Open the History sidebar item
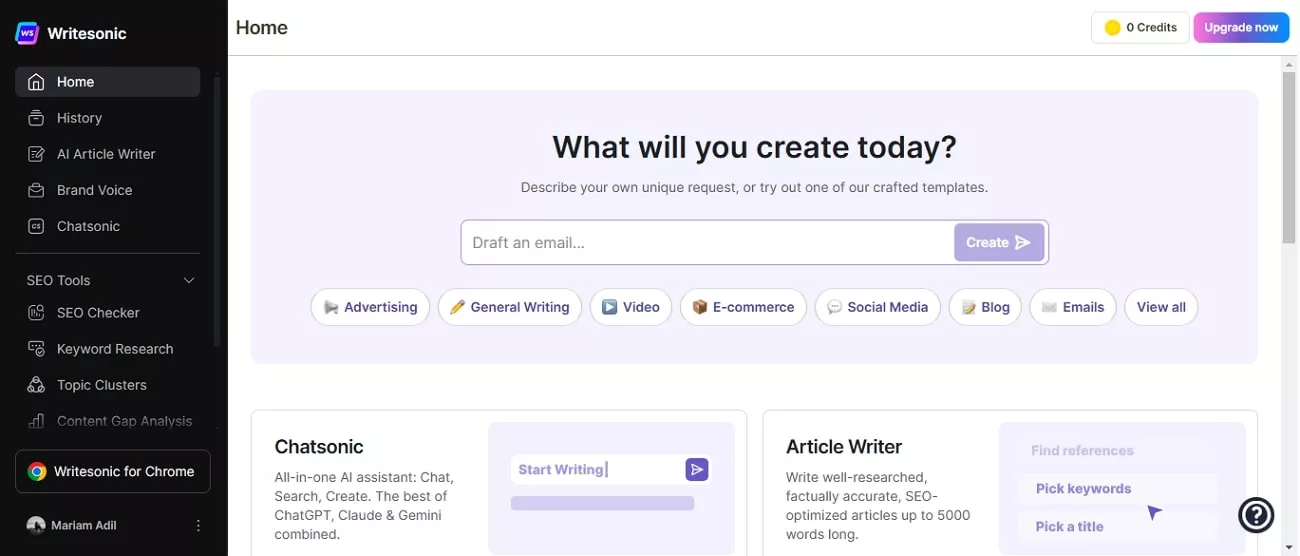 tap(79, 118)
